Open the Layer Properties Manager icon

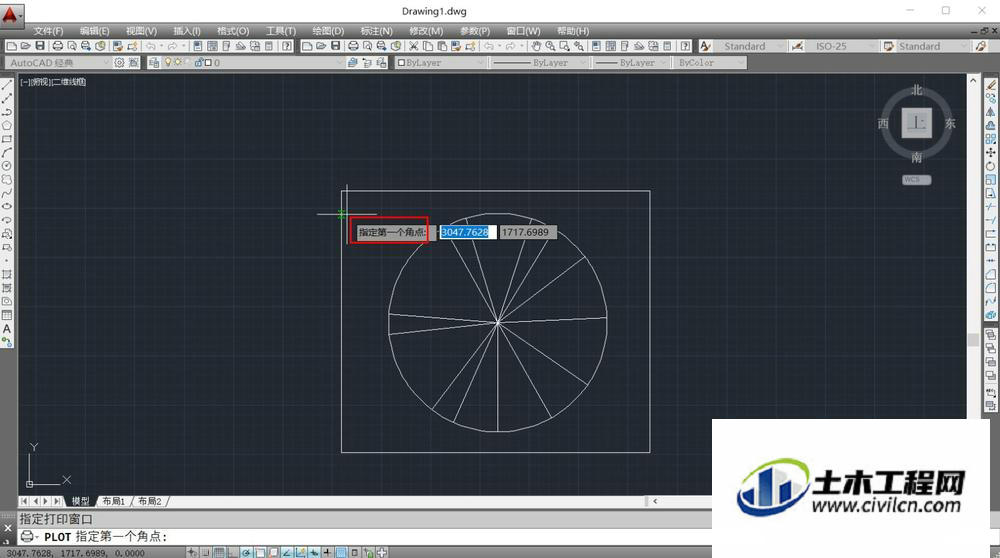pyautogui.click(x=154, y=62)
